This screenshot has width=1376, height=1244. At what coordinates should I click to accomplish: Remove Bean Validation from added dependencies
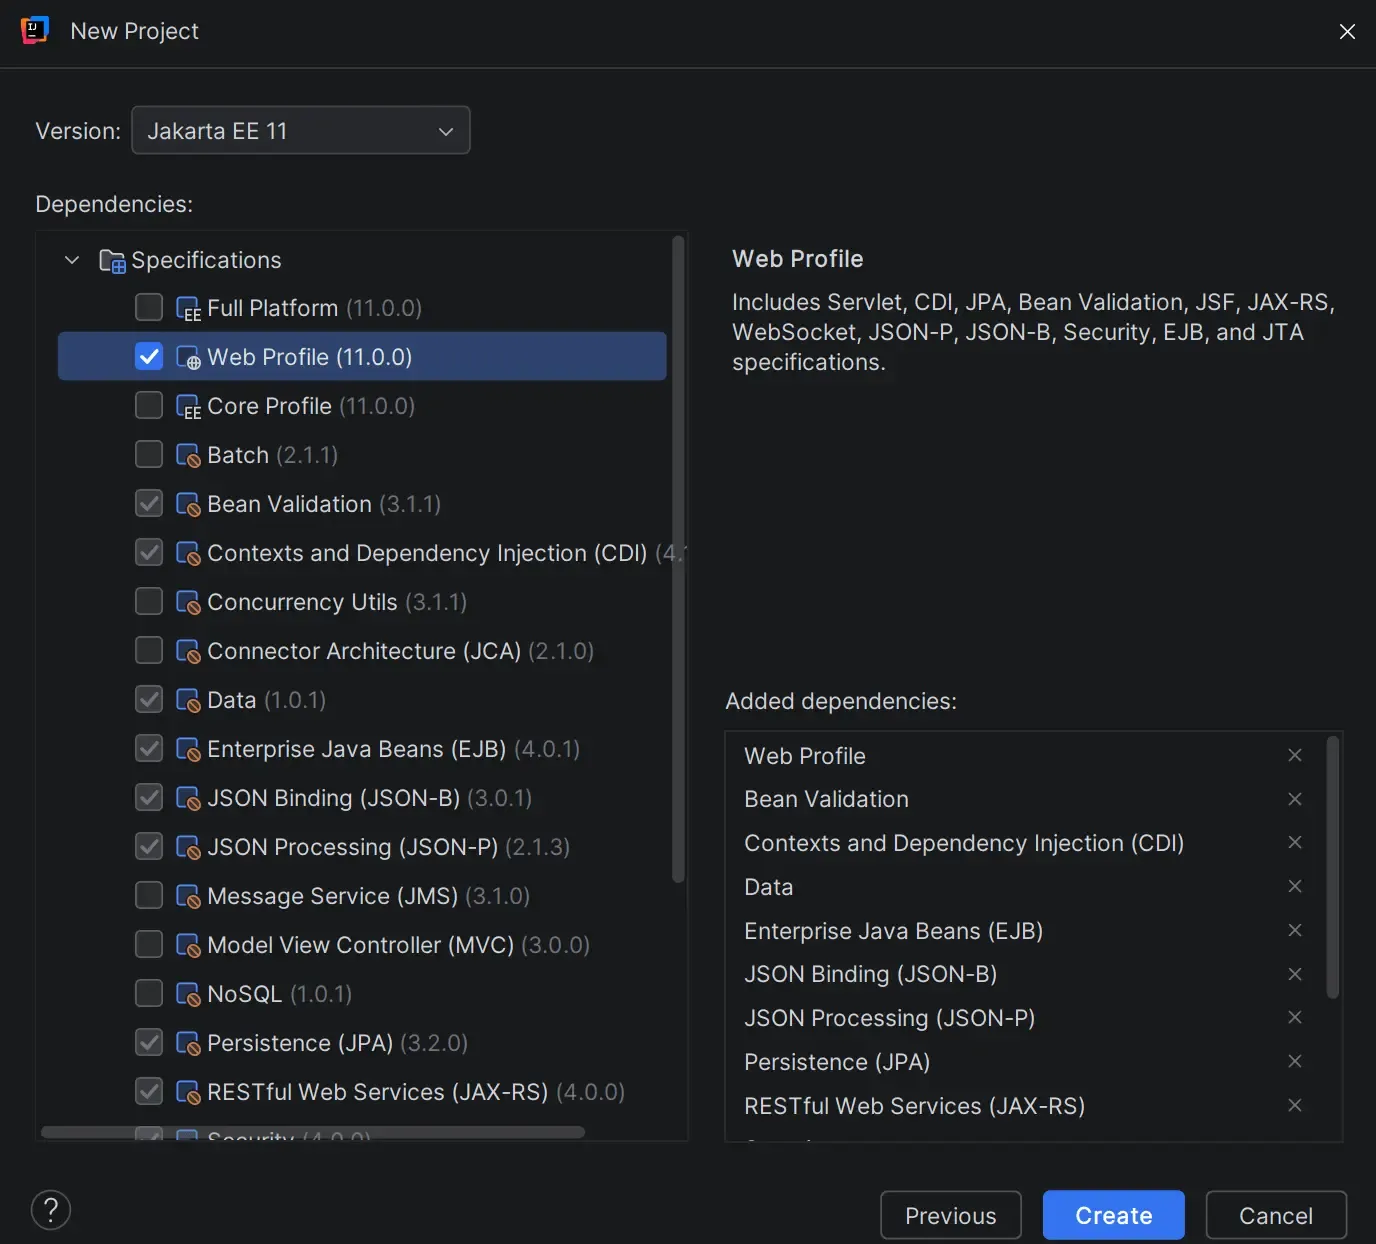(x=1295, y=799)
